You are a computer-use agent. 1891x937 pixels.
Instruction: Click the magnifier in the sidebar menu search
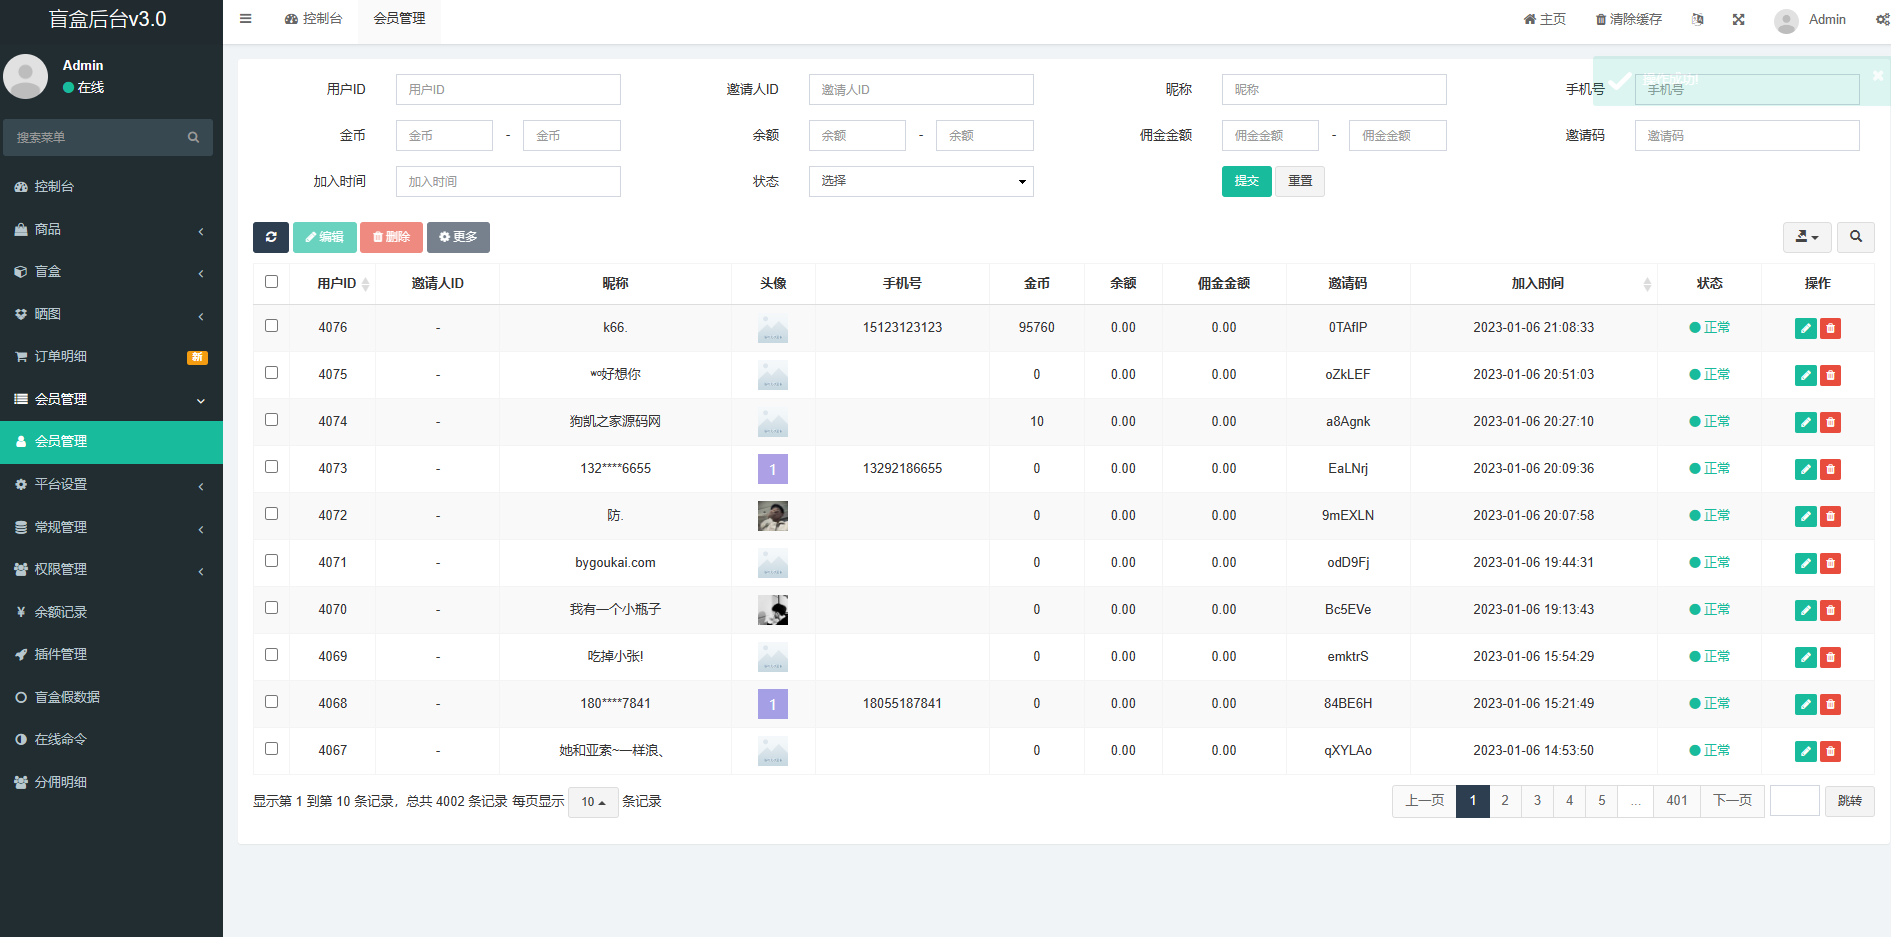click(x=193, y=138)
